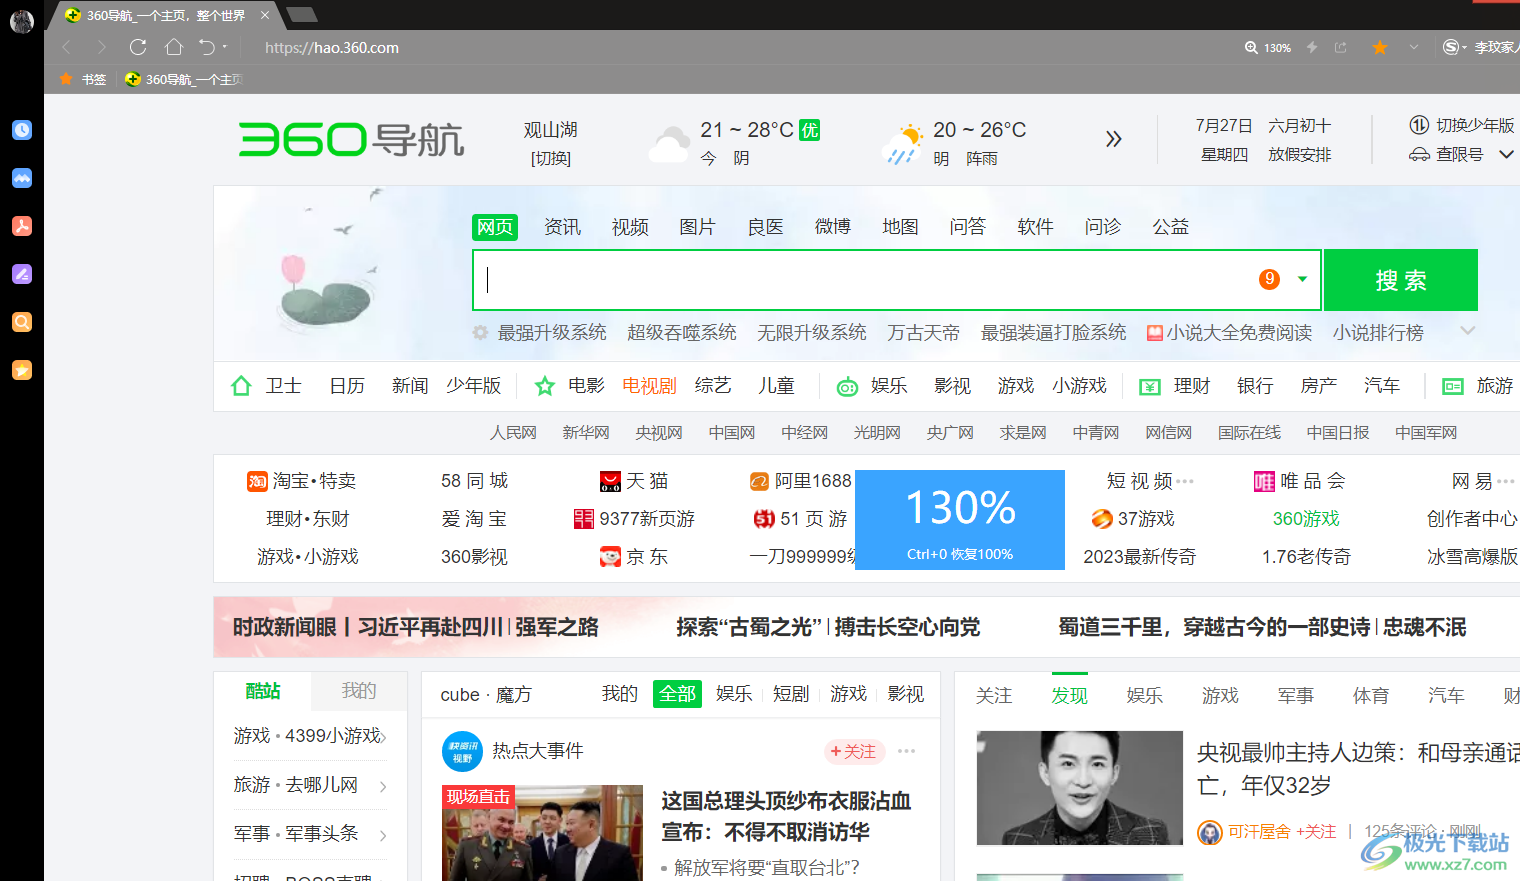Click the 书签 bookmarks bar item
This screenshot has width=1520, height=881.
point(83,79)
